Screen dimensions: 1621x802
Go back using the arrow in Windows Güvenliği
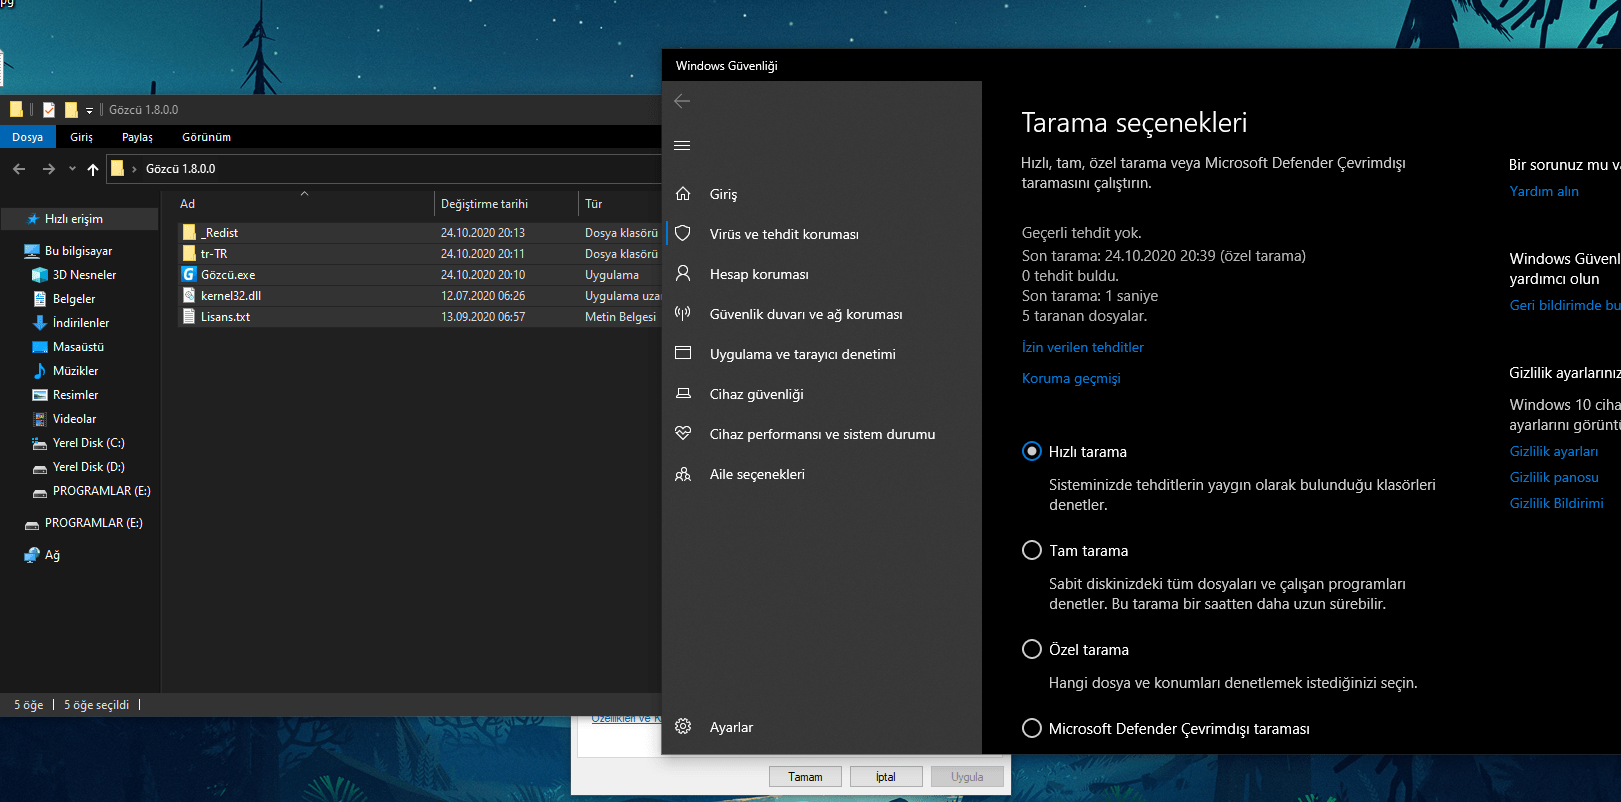pos(682,101)
